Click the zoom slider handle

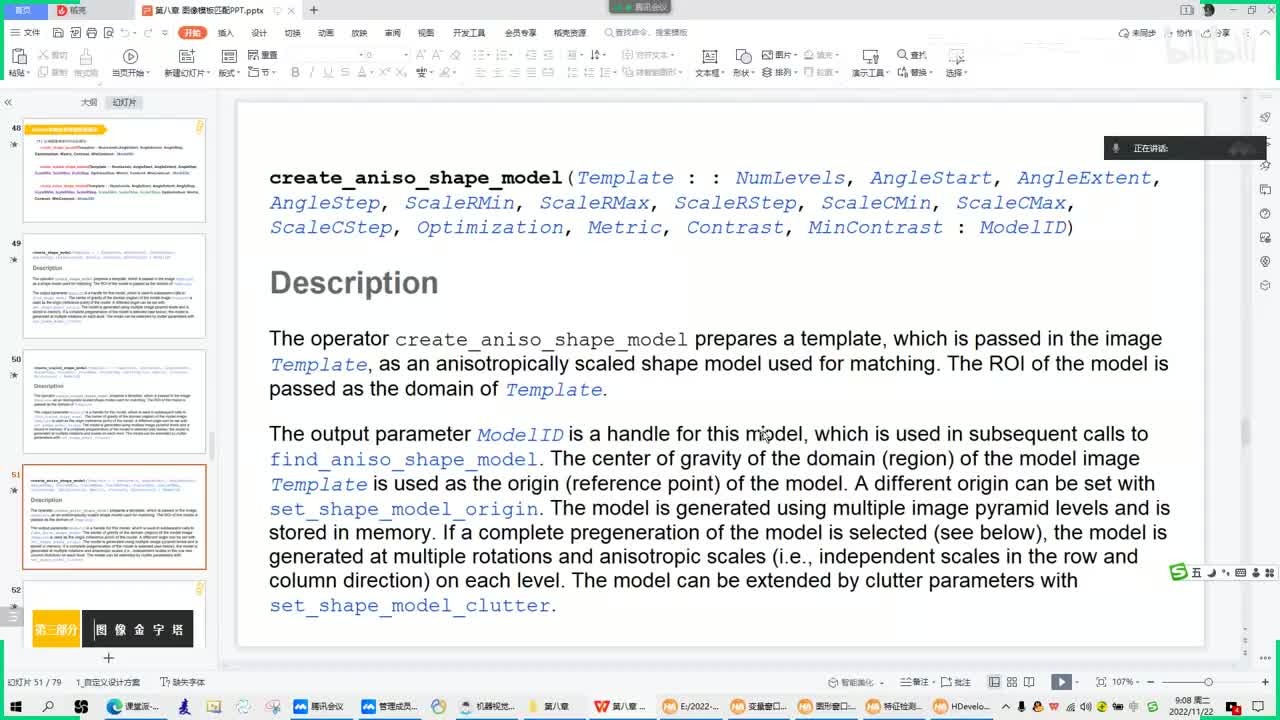[x=1208, y=682]
